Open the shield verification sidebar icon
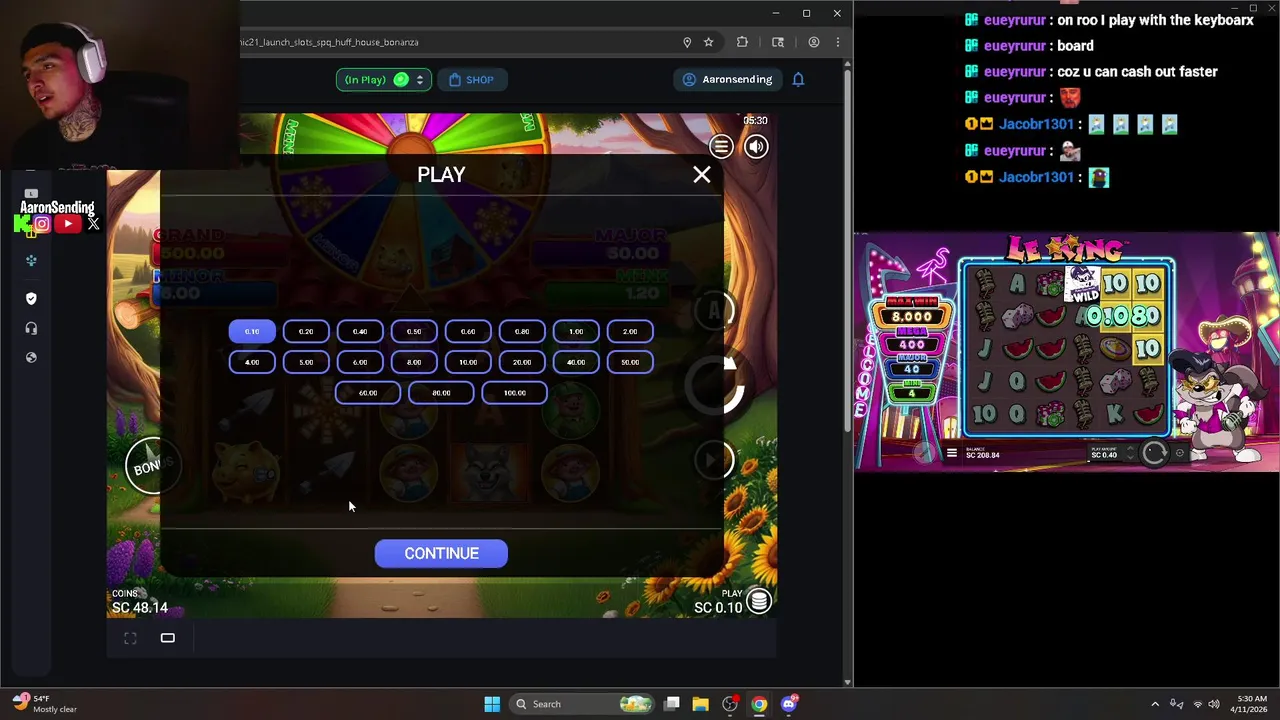This screenshot has width=1280, height=720. tap(31, 298)
